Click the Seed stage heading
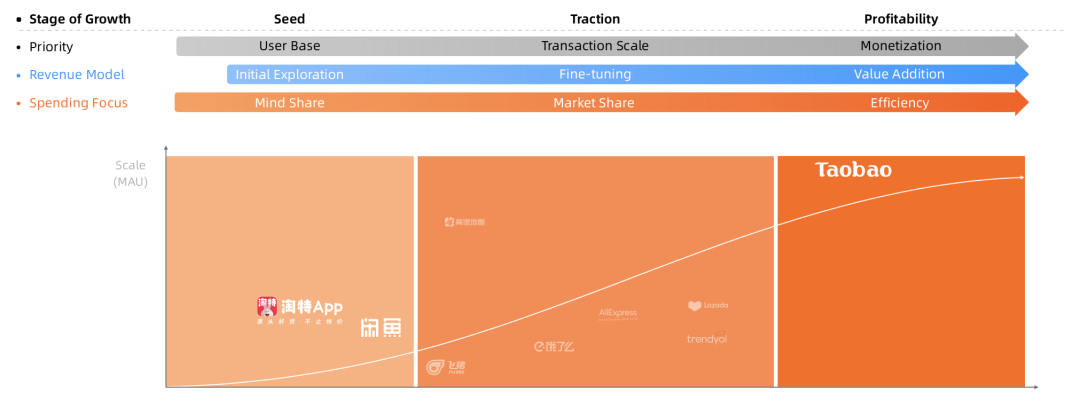Screen dimensions: 1080x408 pos(289,19)
